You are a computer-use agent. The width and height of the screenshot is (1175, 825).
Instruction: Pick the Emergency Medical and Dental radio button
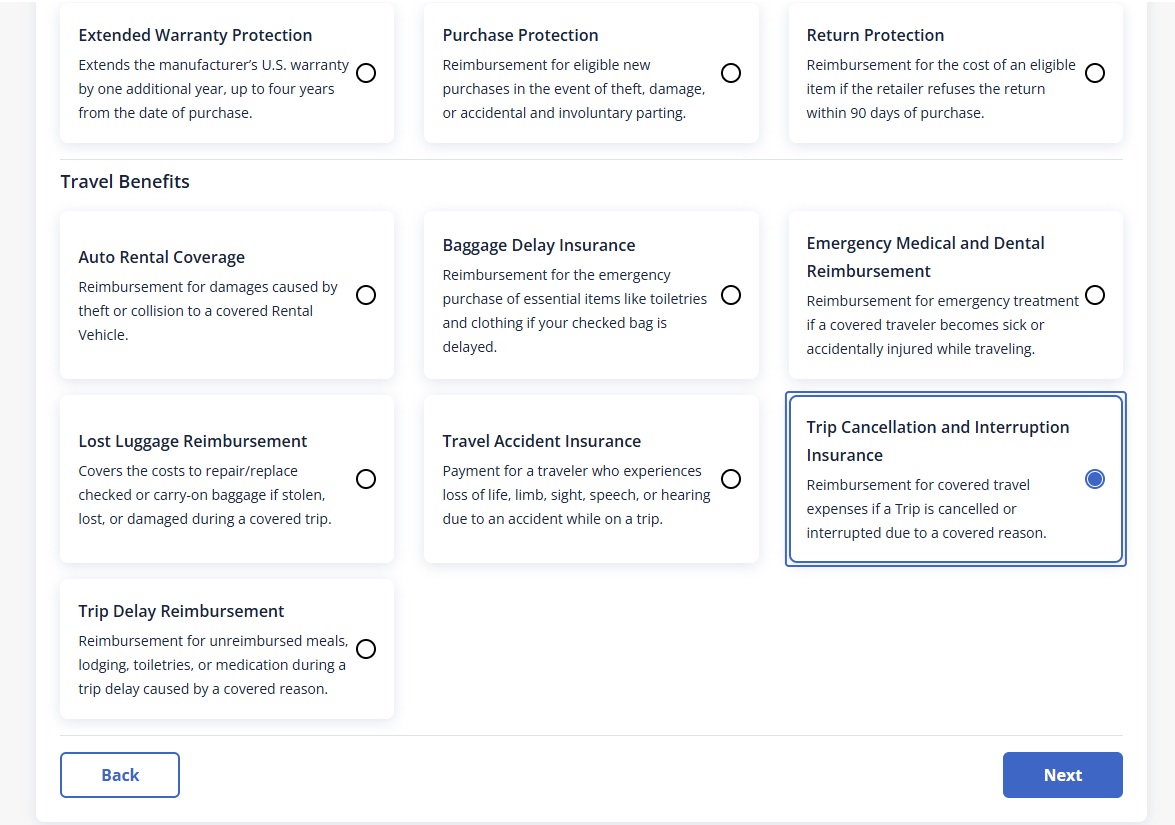(x=1095, y=295)
